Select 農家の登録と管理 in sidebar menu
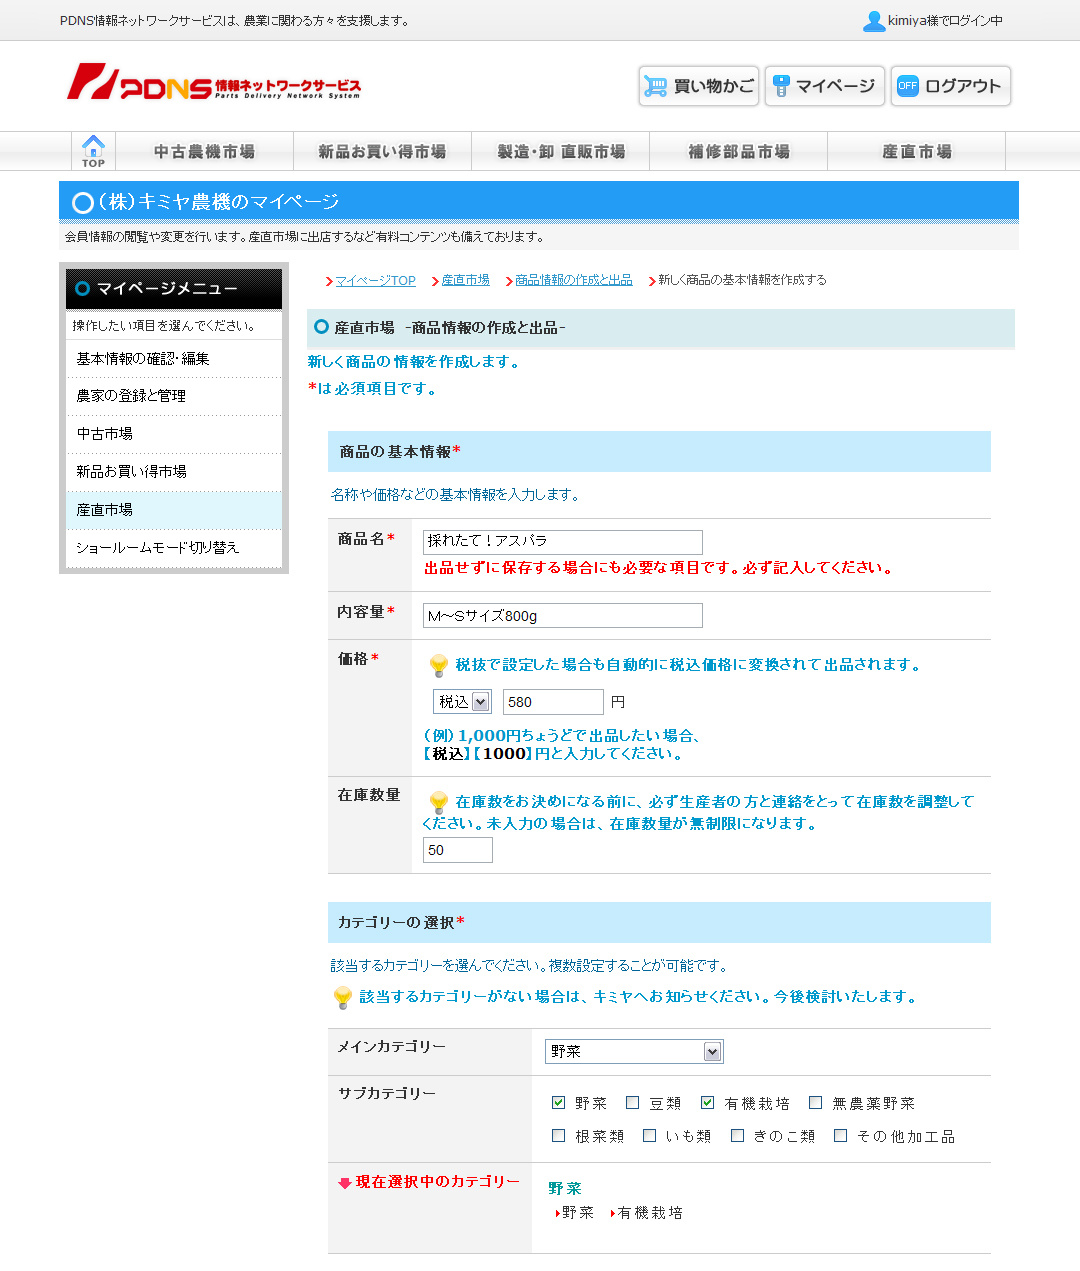 [x=131, y=396]
